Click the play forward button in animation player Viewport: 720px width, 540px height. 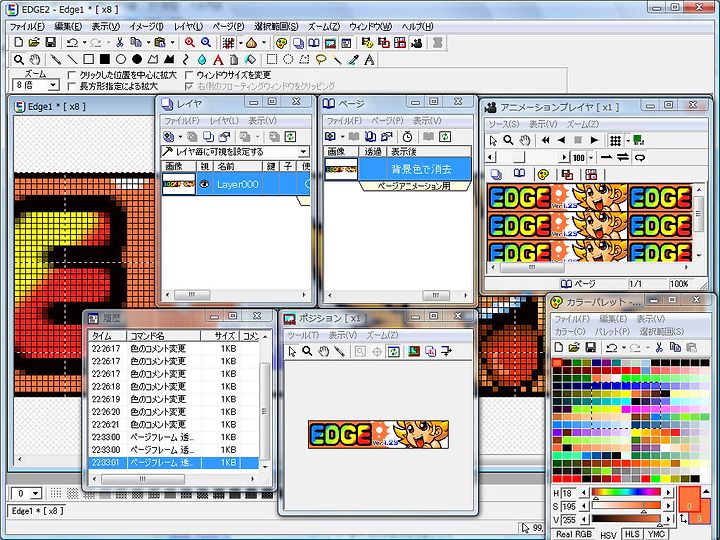click(594, 140)
